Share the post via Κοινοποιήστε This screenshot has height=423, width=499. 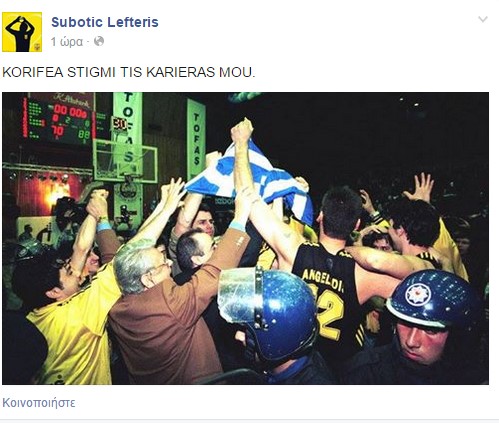[39, 403]
